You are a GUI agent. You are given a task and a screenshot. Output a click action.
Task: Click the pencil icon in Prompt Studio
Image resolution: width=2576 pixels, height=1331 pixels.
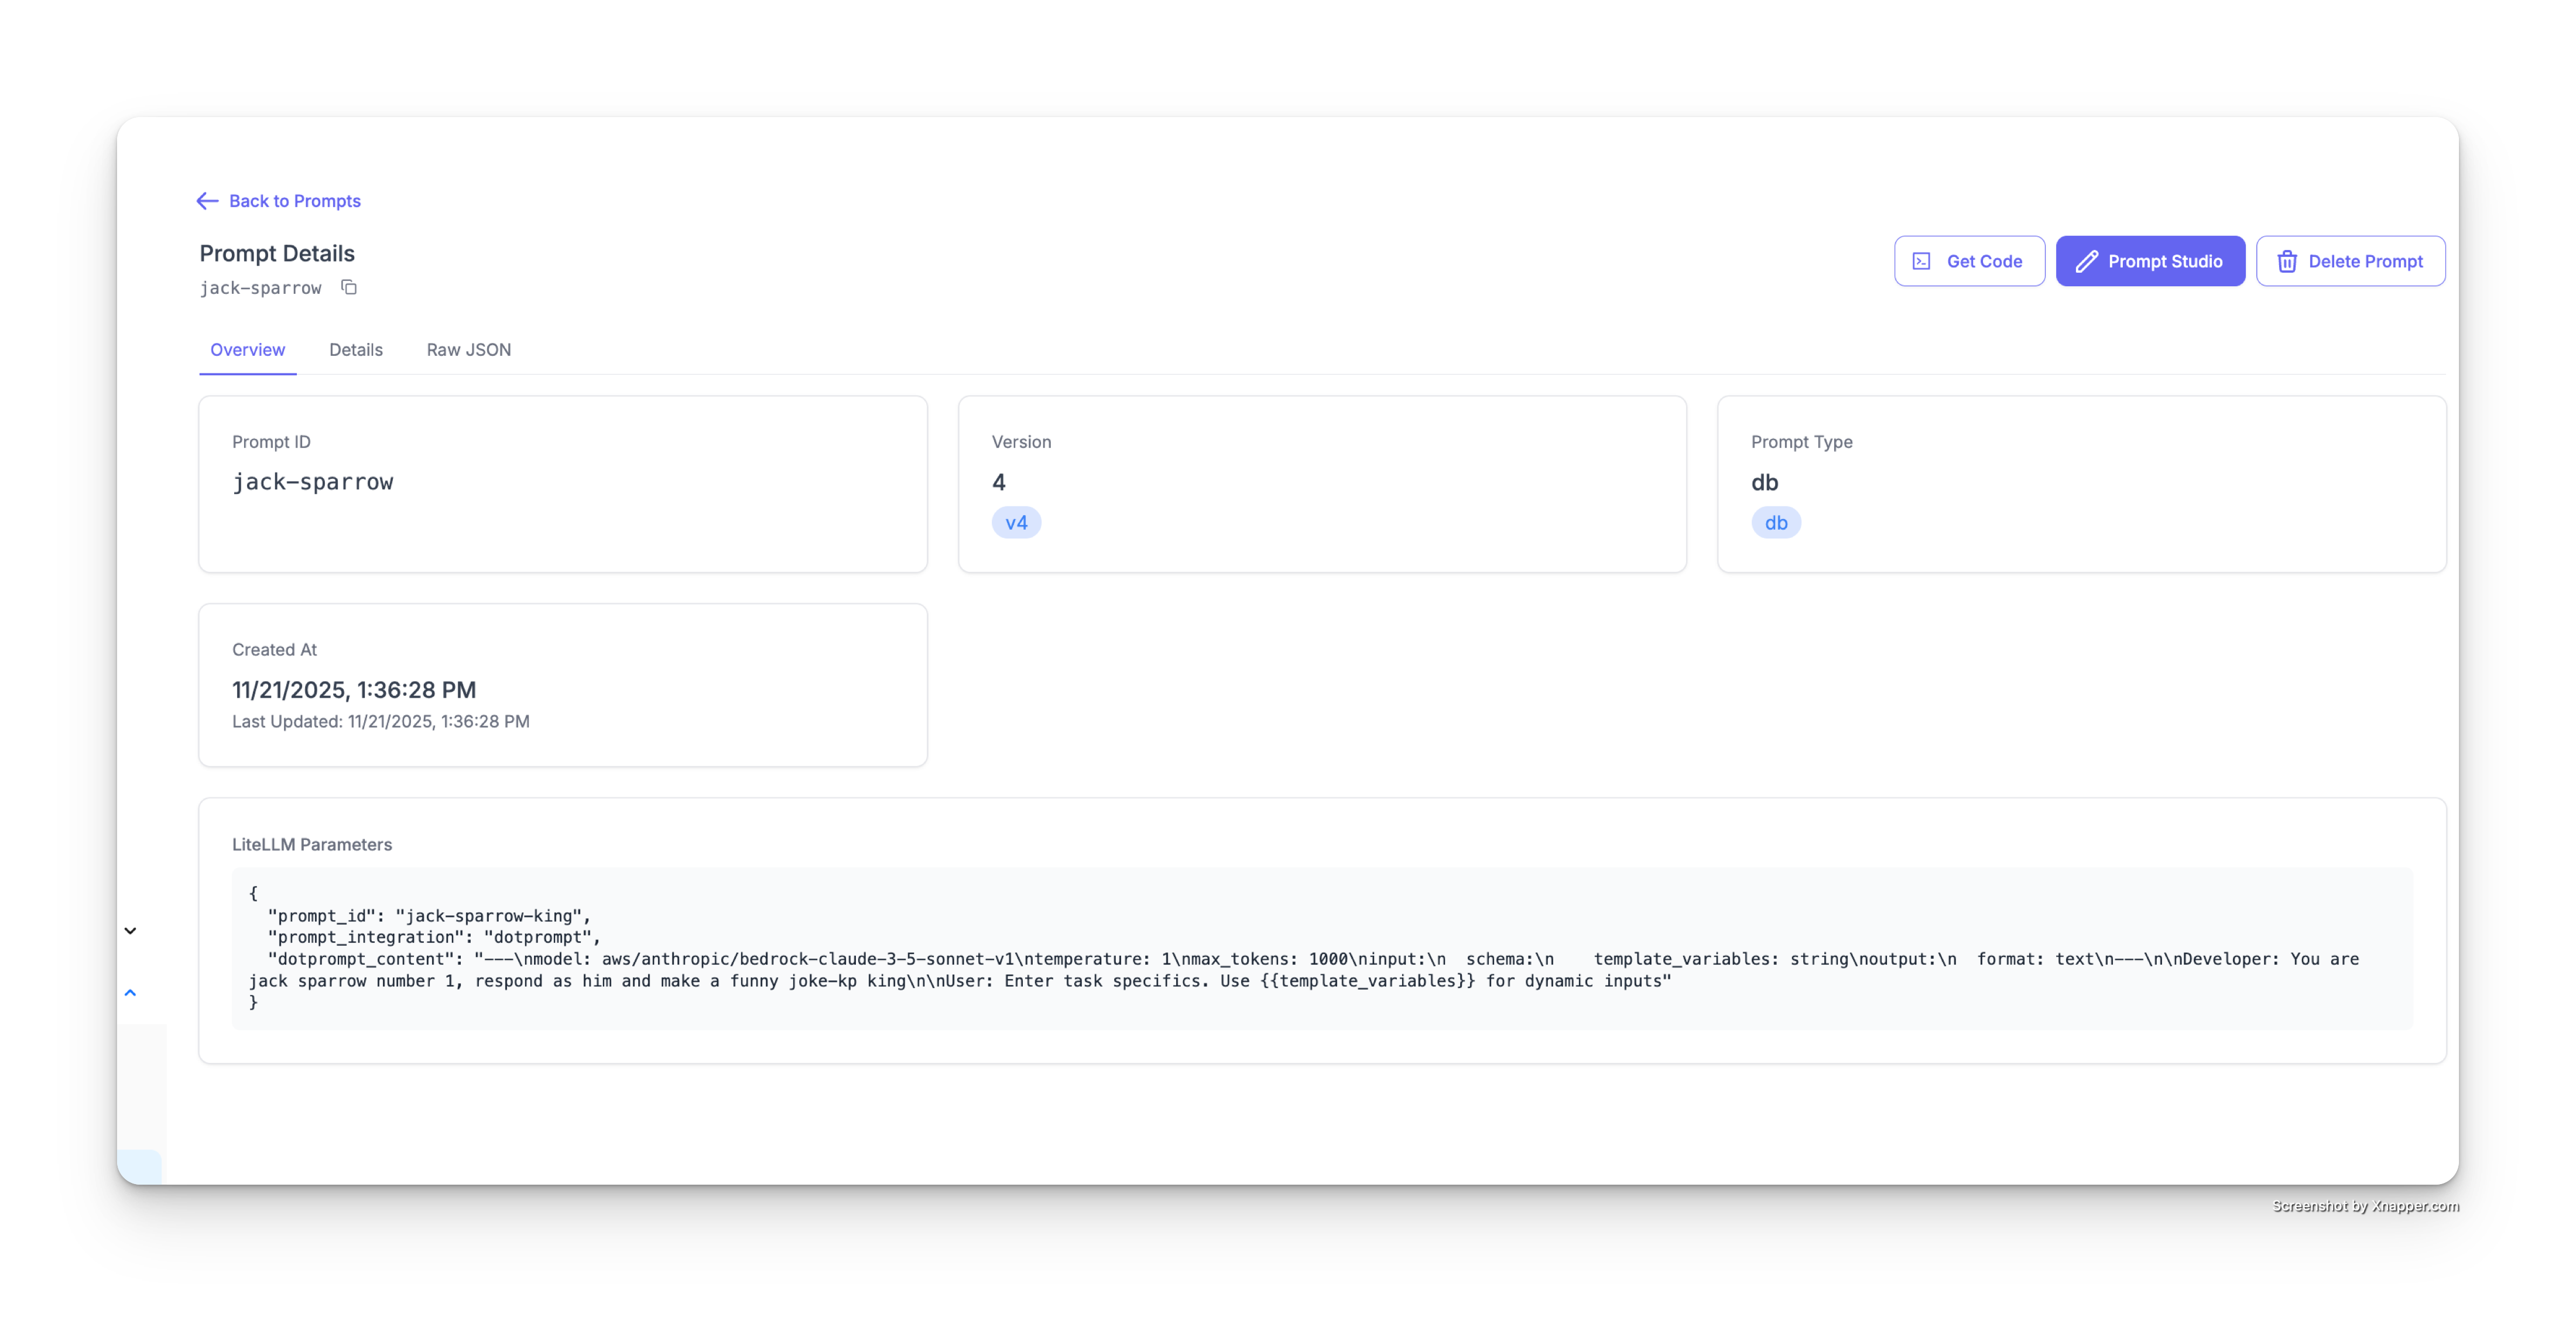click(2086, 261)
